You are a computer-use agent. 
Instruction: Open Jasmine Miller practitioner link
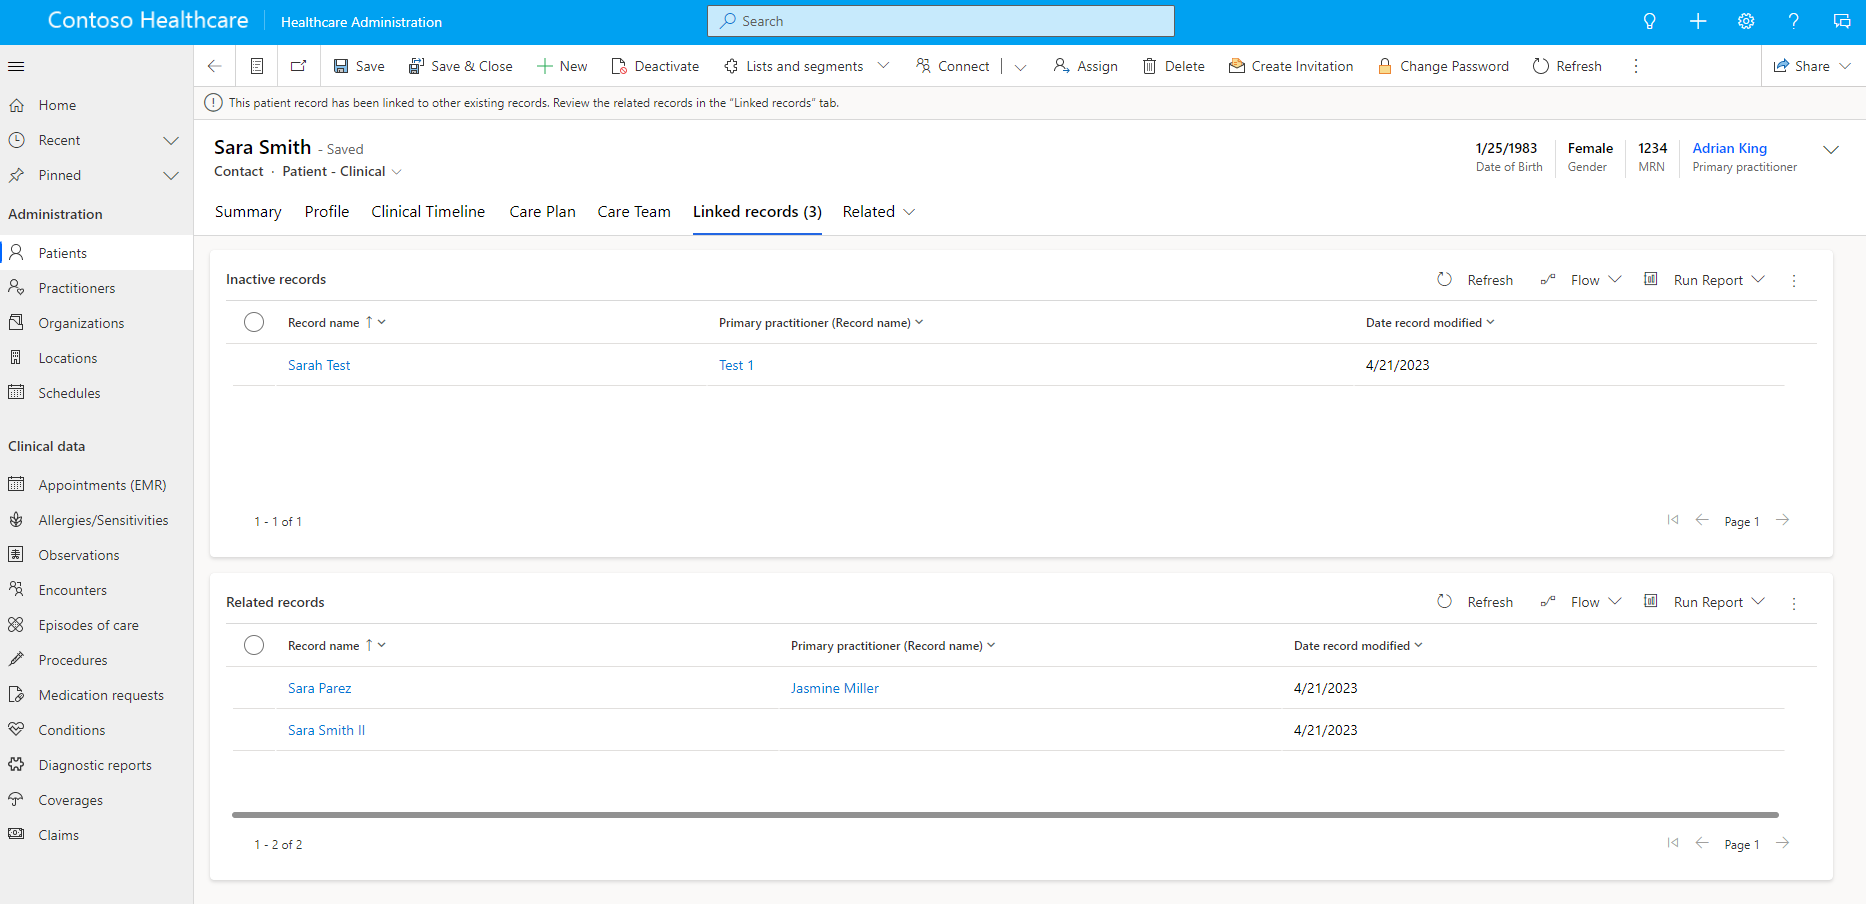tap(835, 688)
